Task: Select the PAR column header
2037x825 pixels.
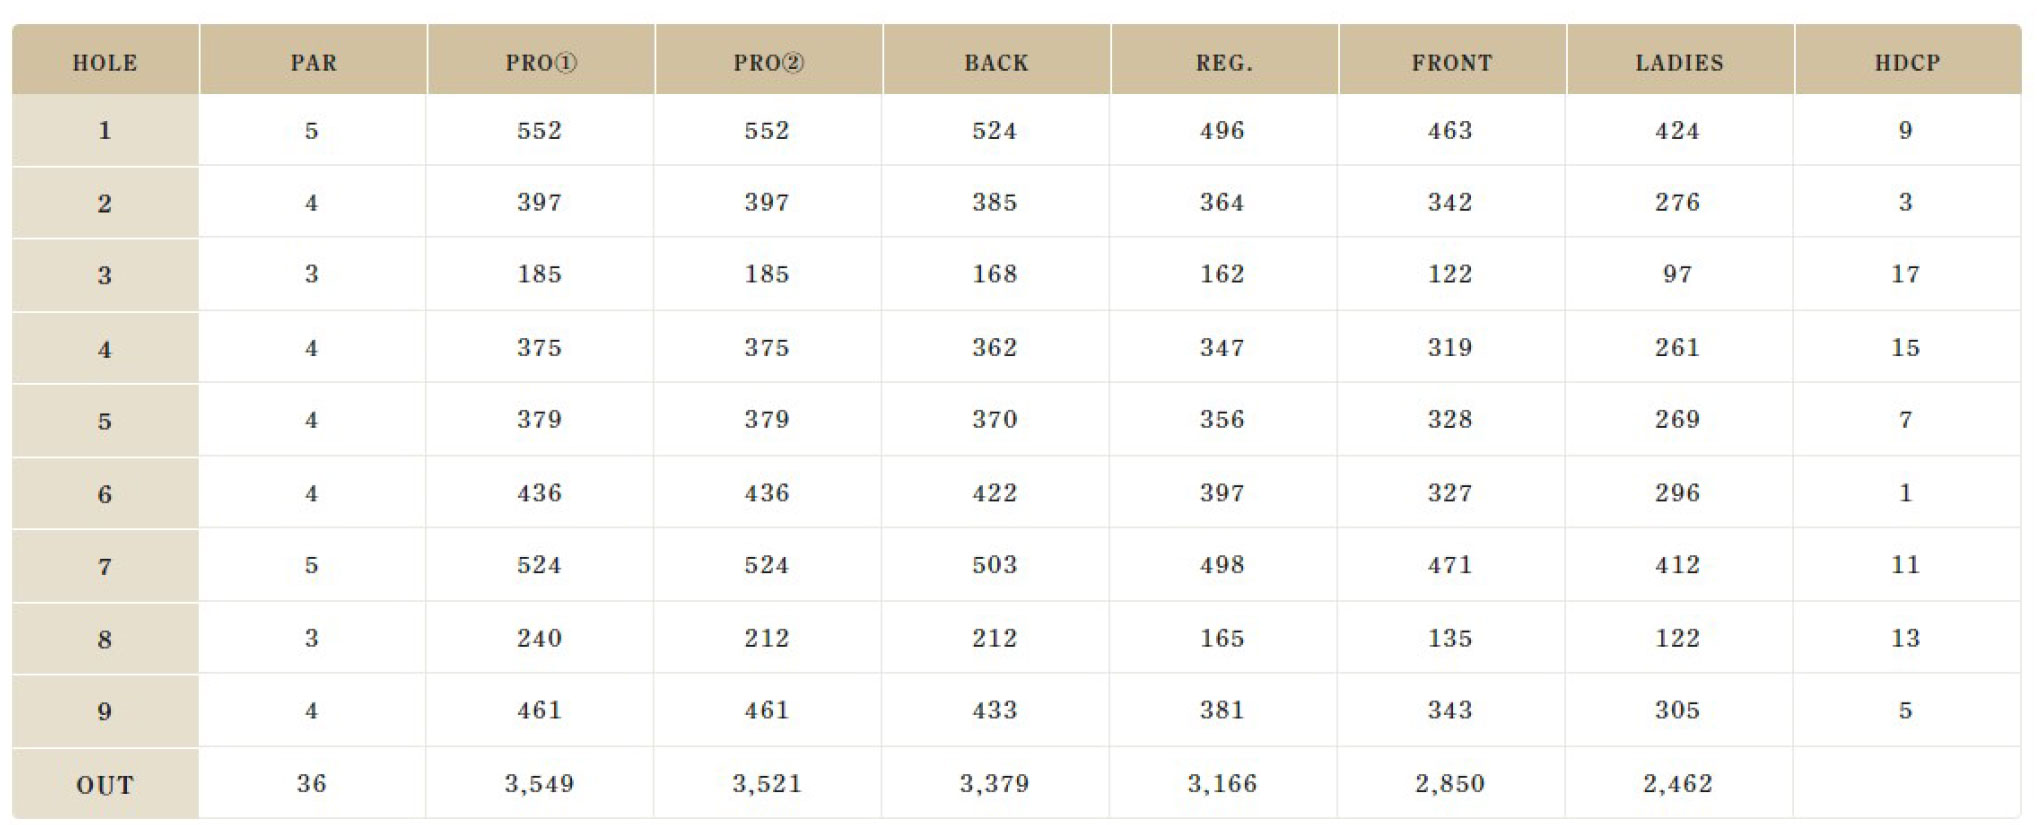Action: click(313, 60)
